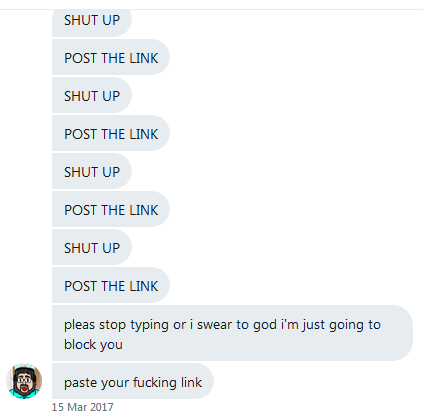Click the third SHUT UP message bubble

(92, 171)
